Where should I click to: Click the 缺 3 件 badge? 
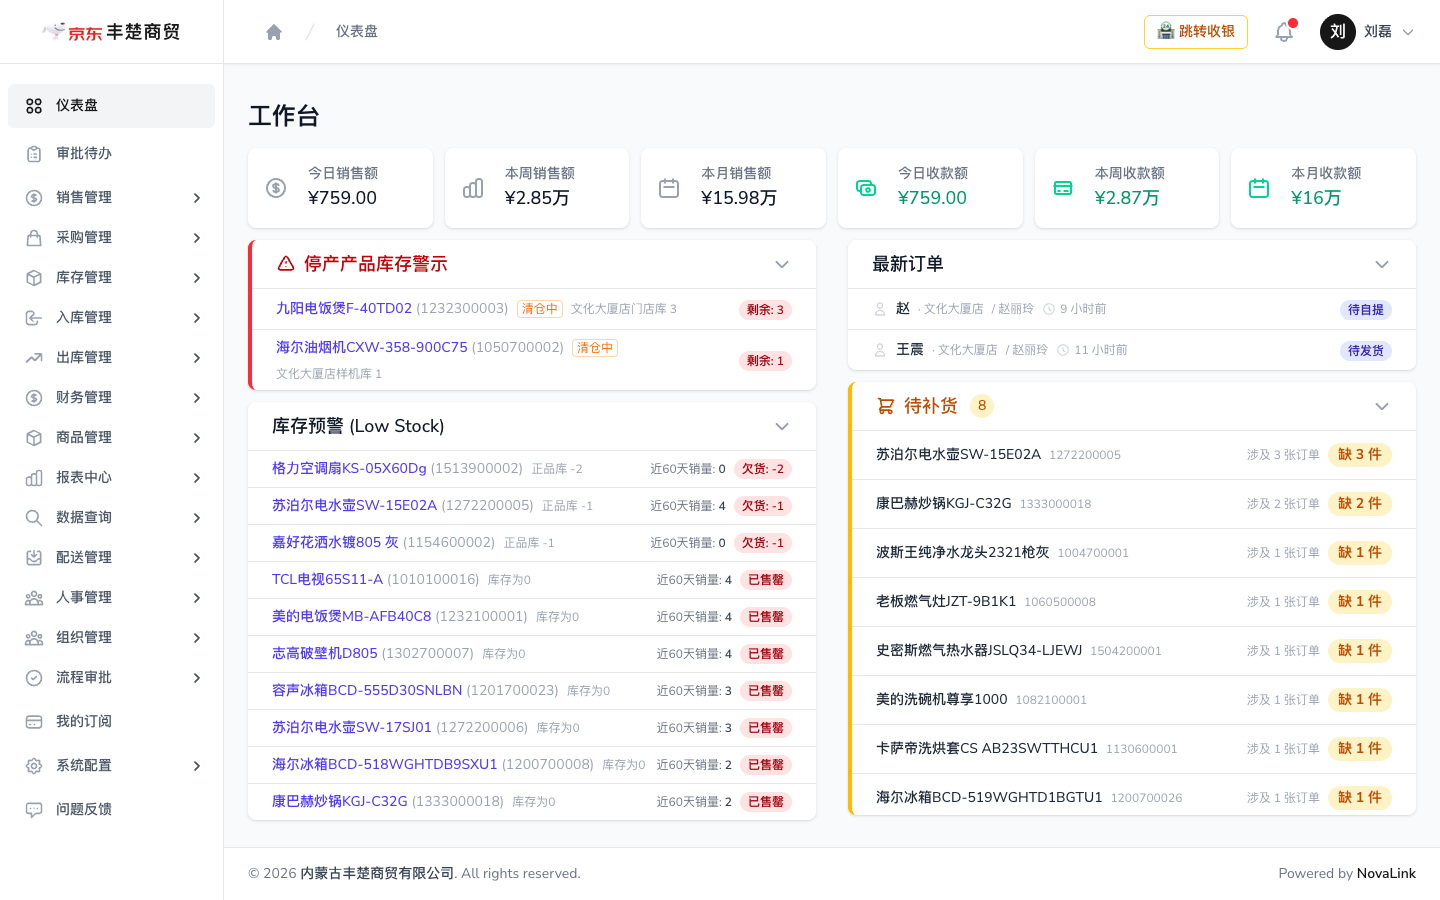click(1360, 455)
